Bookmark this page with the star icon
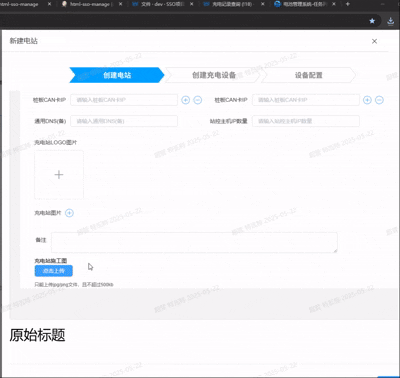 pyautogui.click(x=372, y=21)
